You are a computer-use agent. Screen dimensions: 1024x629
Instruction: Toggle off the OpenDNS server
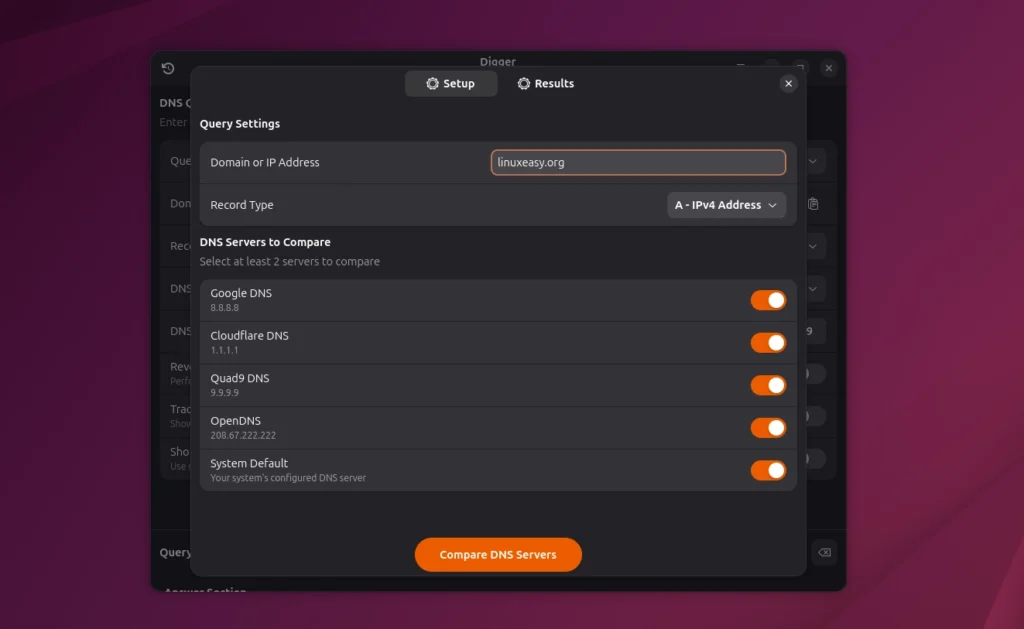pyautogui.click(x=768, y=427)
